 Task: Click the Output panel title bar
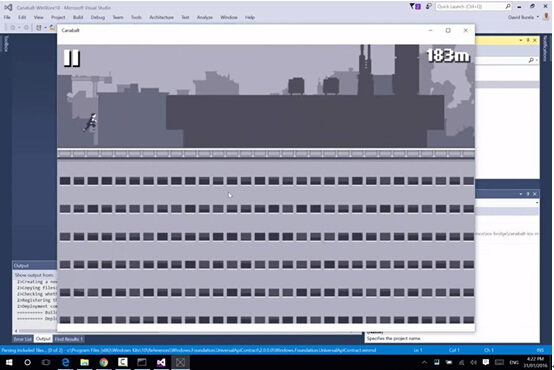35,265
